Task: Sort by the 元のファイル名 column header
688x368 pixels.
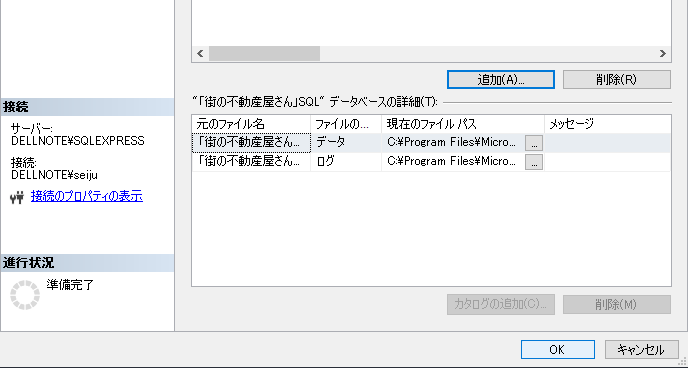Action: pyautogui.click(x=251, y=124)
